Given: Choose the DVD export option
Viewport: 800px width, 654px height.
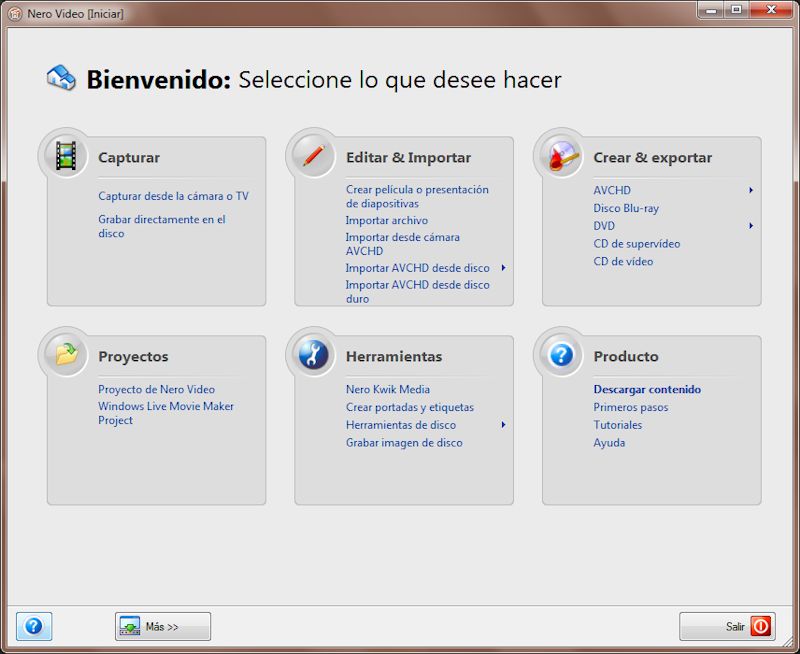Looking at the screenshot, I should 604,225.
